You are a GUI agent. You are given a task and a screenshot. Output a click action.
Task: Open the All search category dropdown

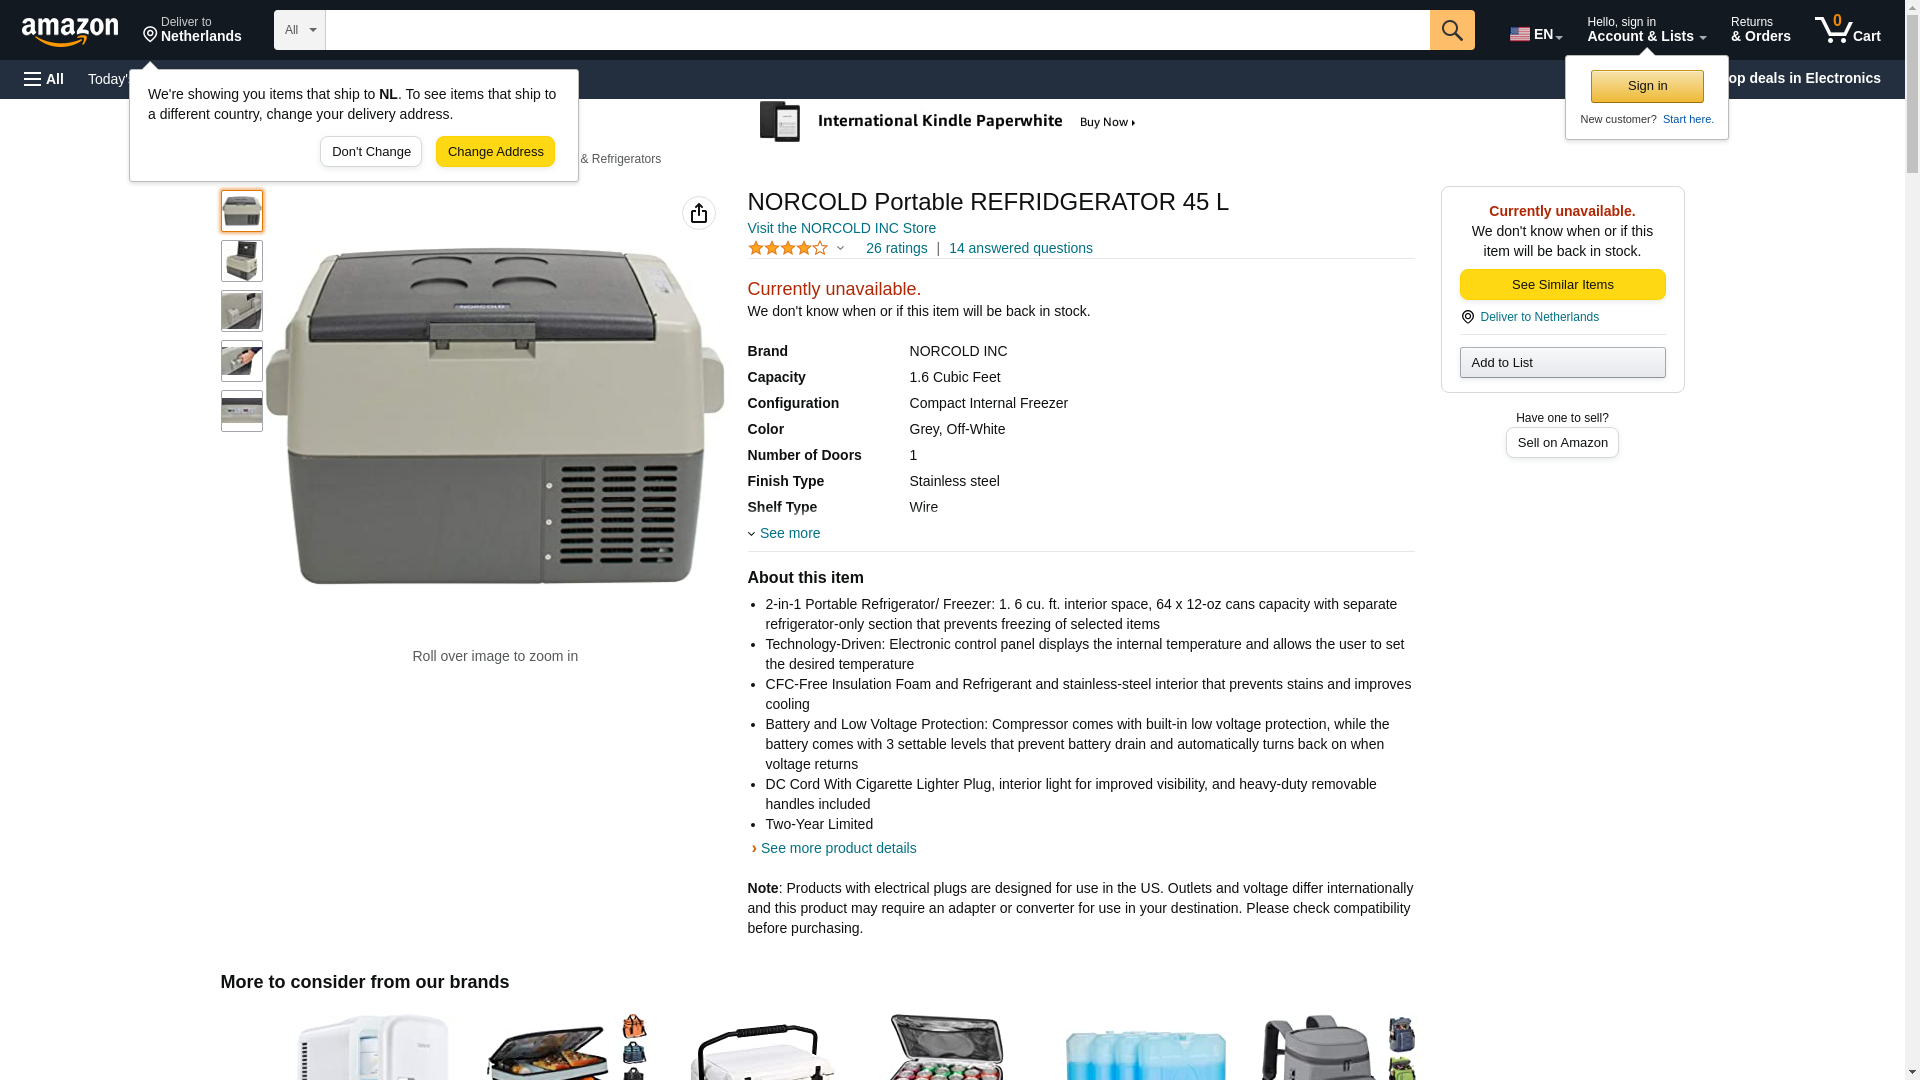tap(300, 30)
